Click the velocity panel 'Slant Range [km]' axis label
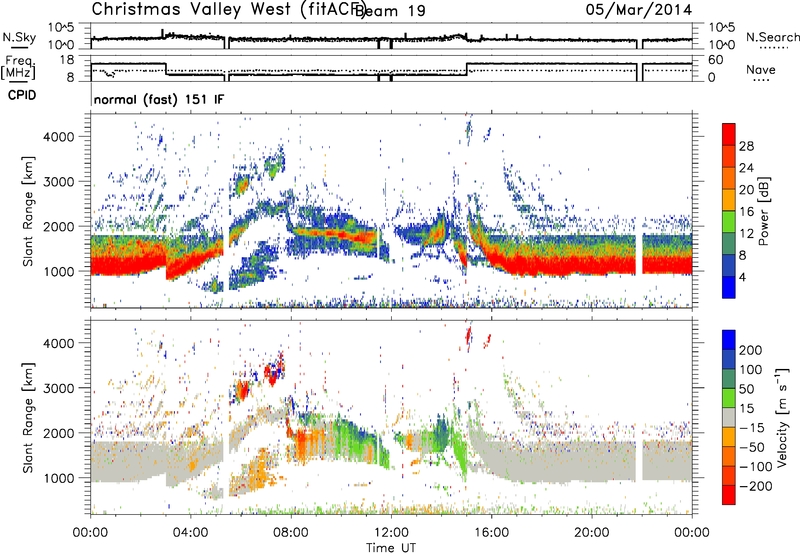 [x=28, y=417]
